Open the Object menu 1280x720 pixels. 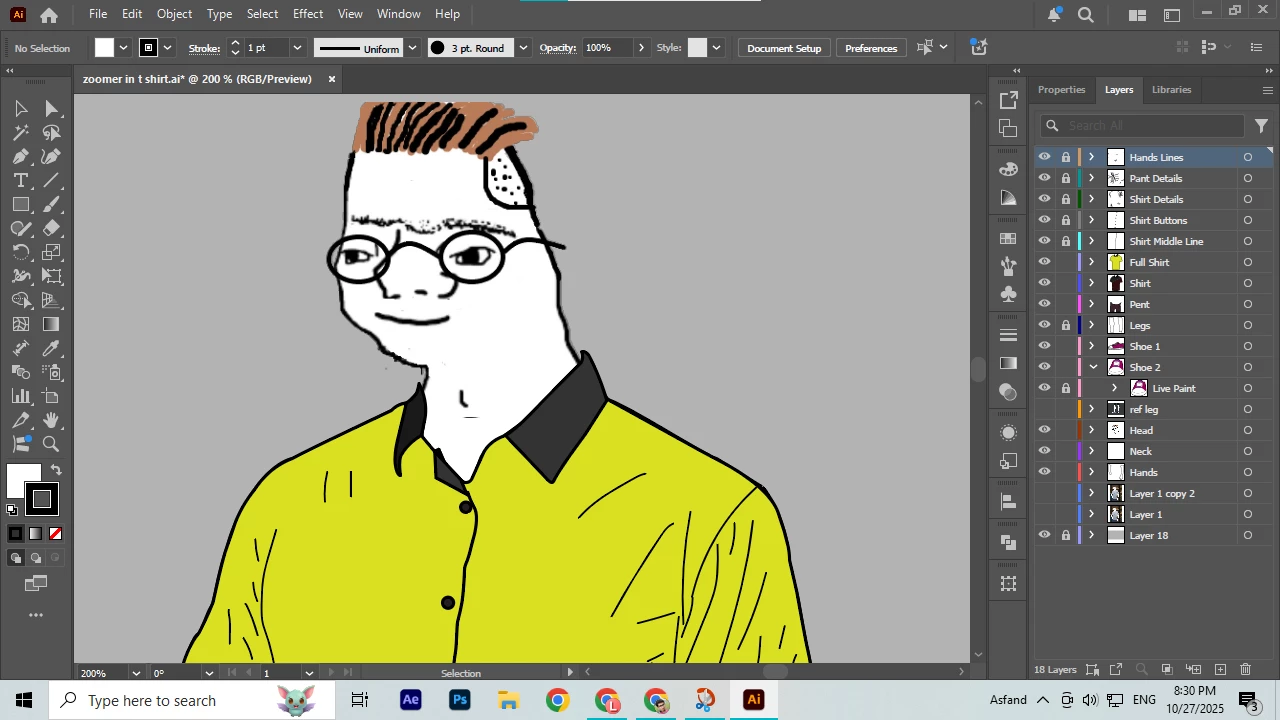(174, 14)
